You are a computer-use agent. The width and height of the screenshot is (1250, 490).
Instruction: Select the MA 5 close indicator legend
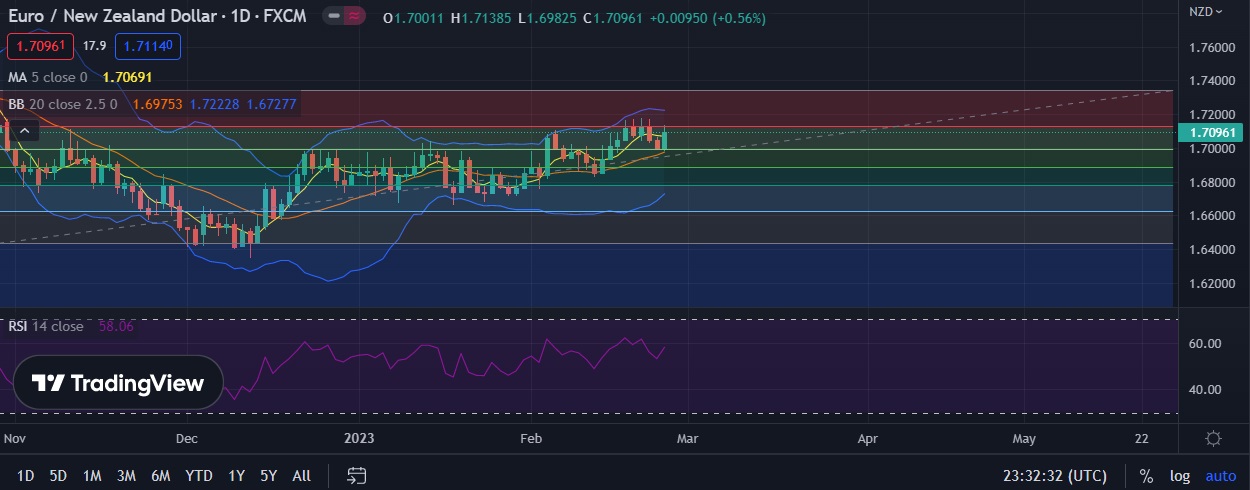47,77
